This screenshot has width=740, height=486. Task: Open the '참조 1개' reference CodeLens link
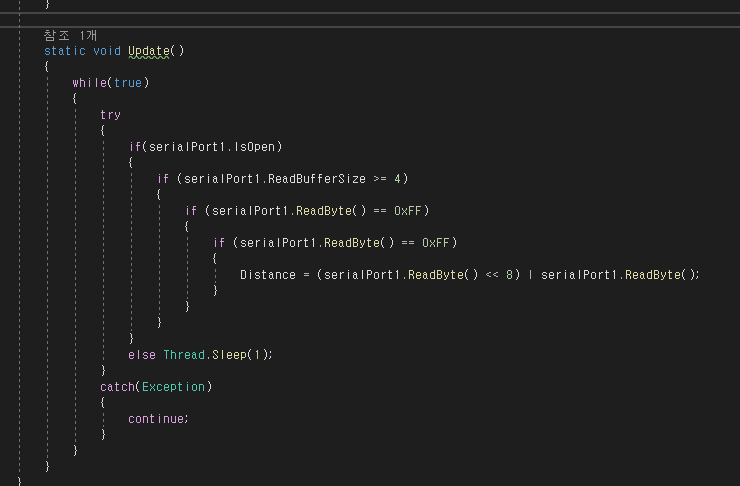tap(70, 35)
